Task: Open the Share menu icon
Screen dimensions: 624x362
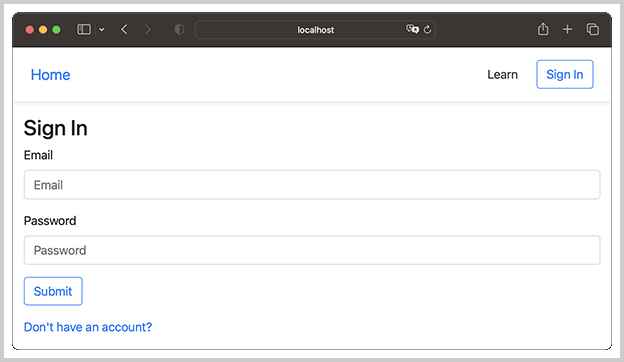Action: click(x=543, y=29)
